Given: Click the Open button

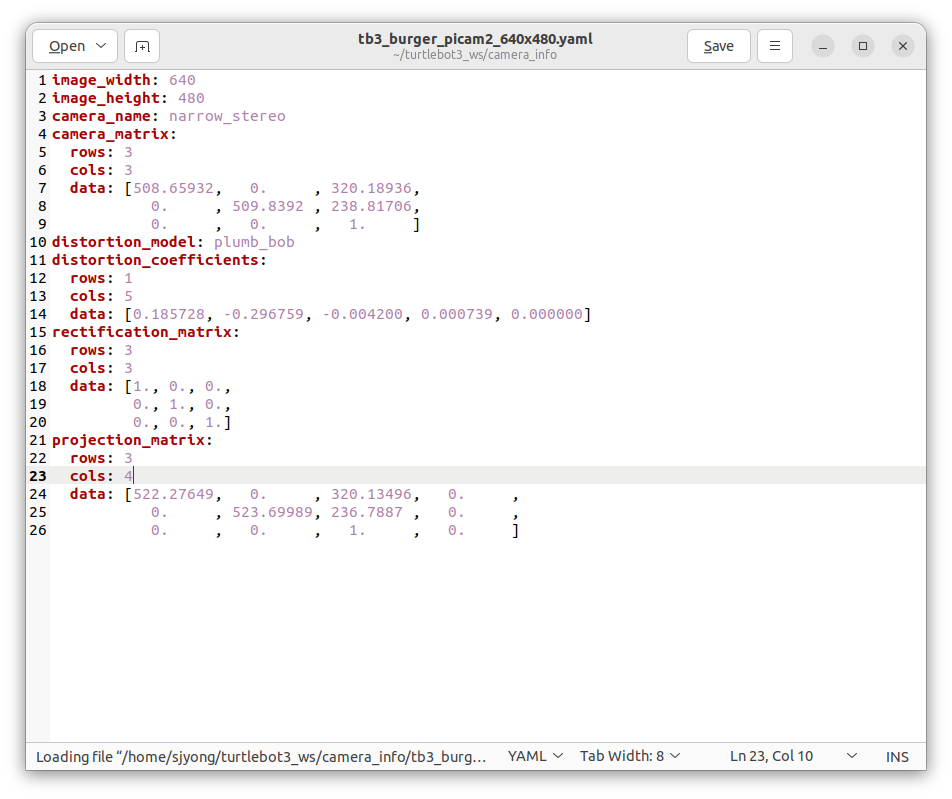Looking at the screenshot, I should [67, 46].
